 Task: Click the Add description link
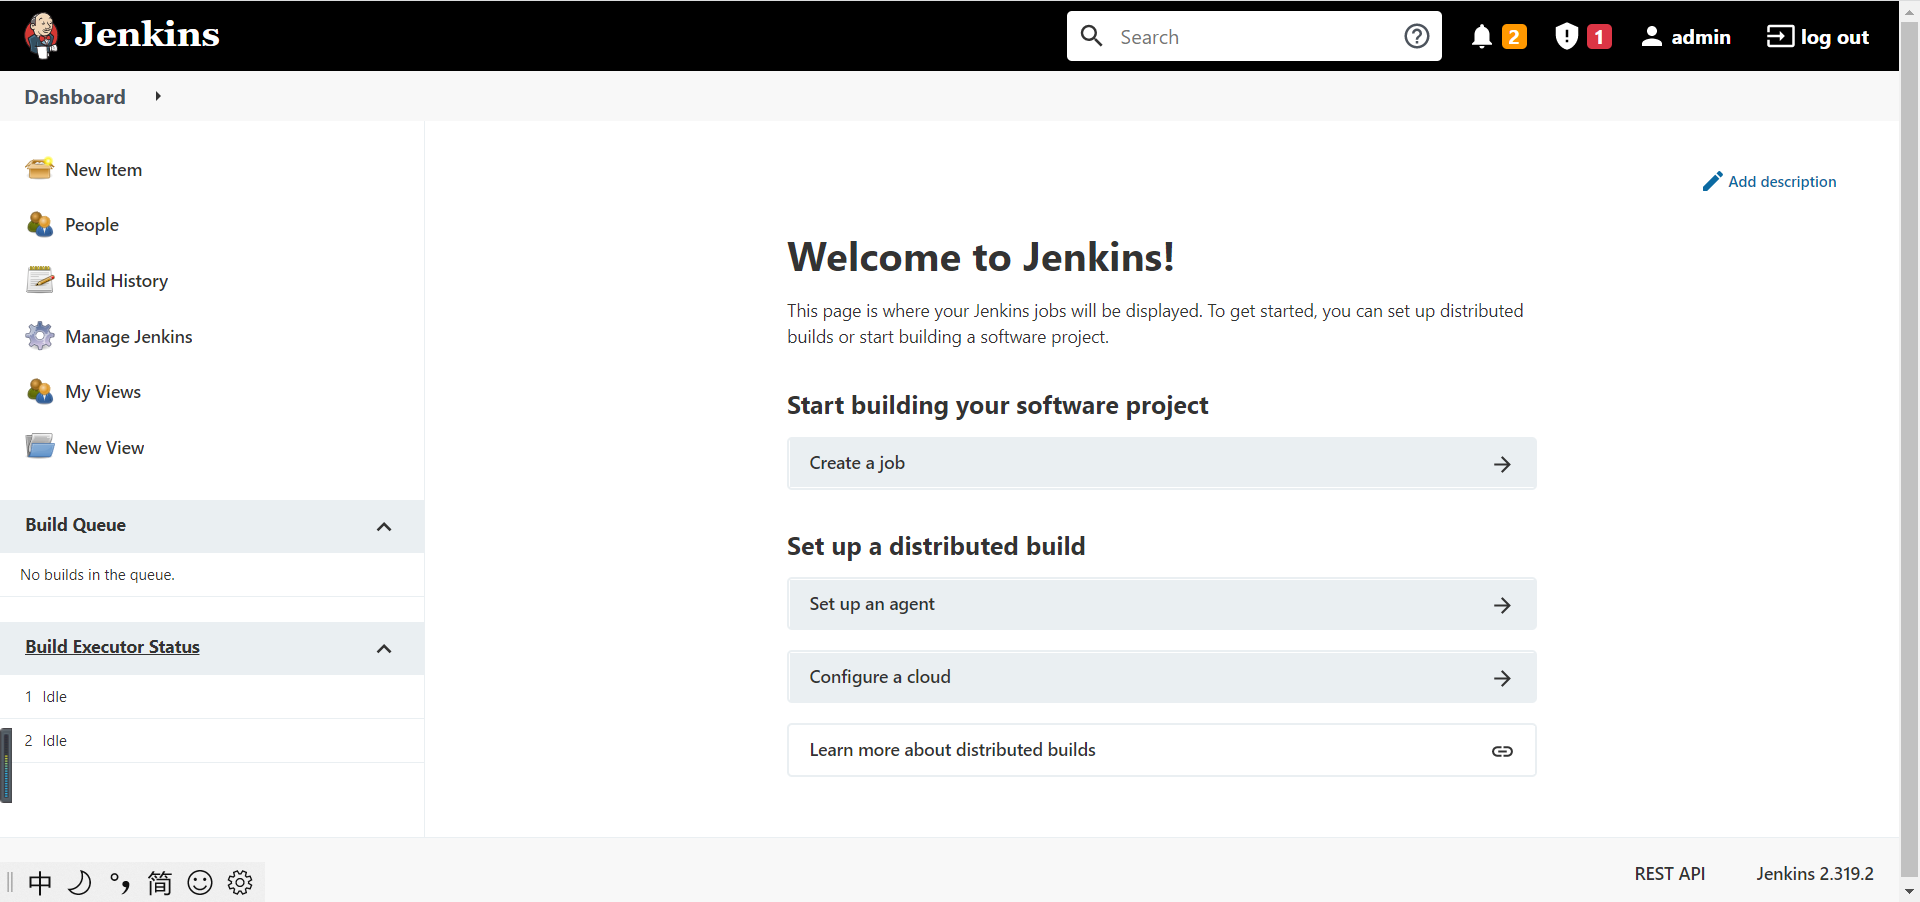point(1782,182)
